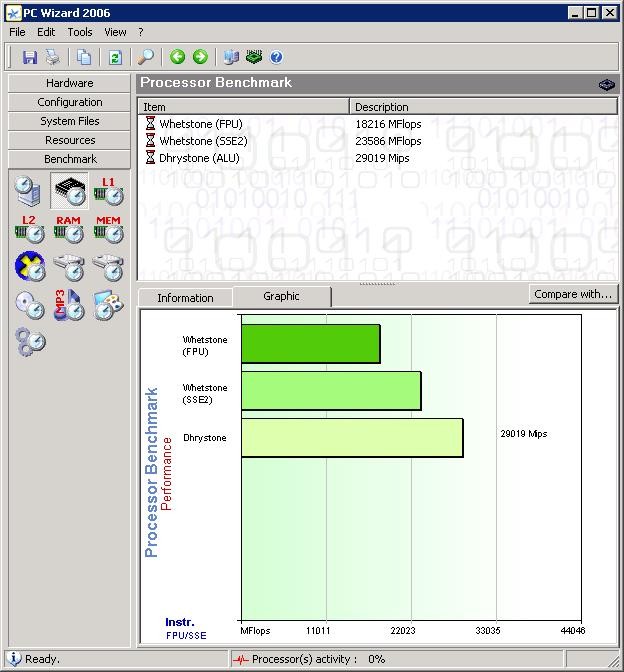Click the green chip toolbar icon
This screenshot has width=624, height=672.
pos(254,57)
